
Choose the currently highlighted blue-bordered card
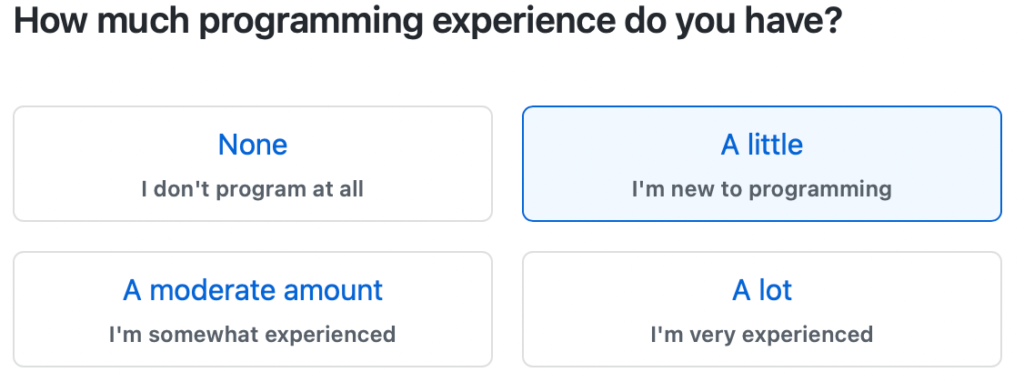tap(761, 164)
